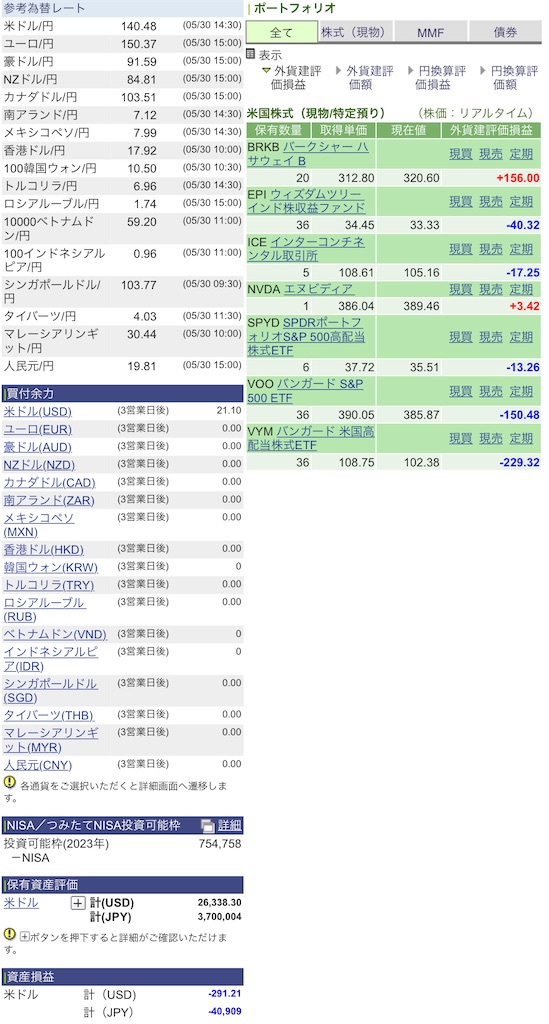Open インドネシアルピア(IDR) buying power link
Screen dimensions: 549x1024
tap(51, 659)
